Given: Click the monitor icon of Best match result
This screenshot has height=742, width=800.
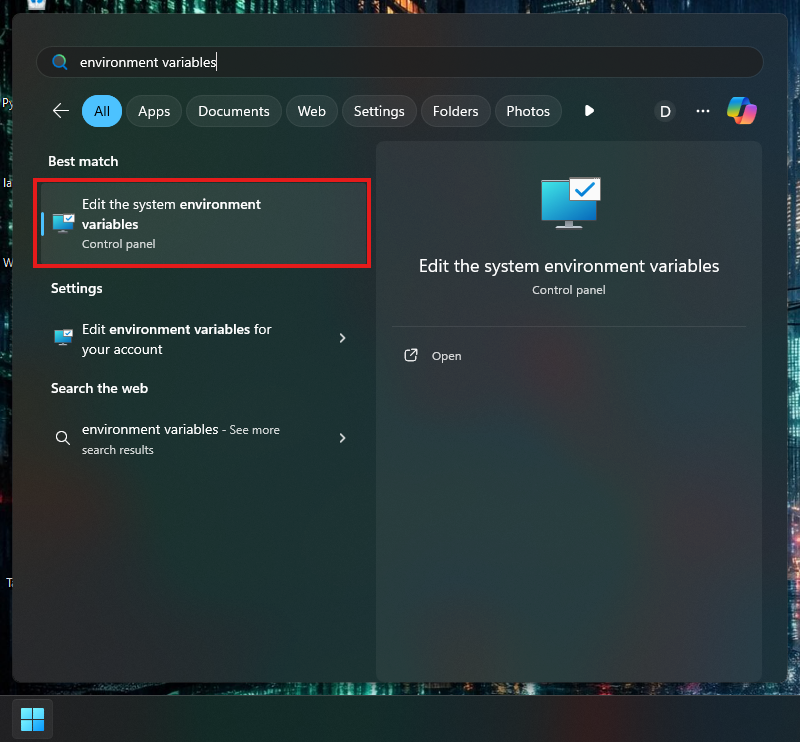Looking at the screenshot, I should (x=63, y=224).
